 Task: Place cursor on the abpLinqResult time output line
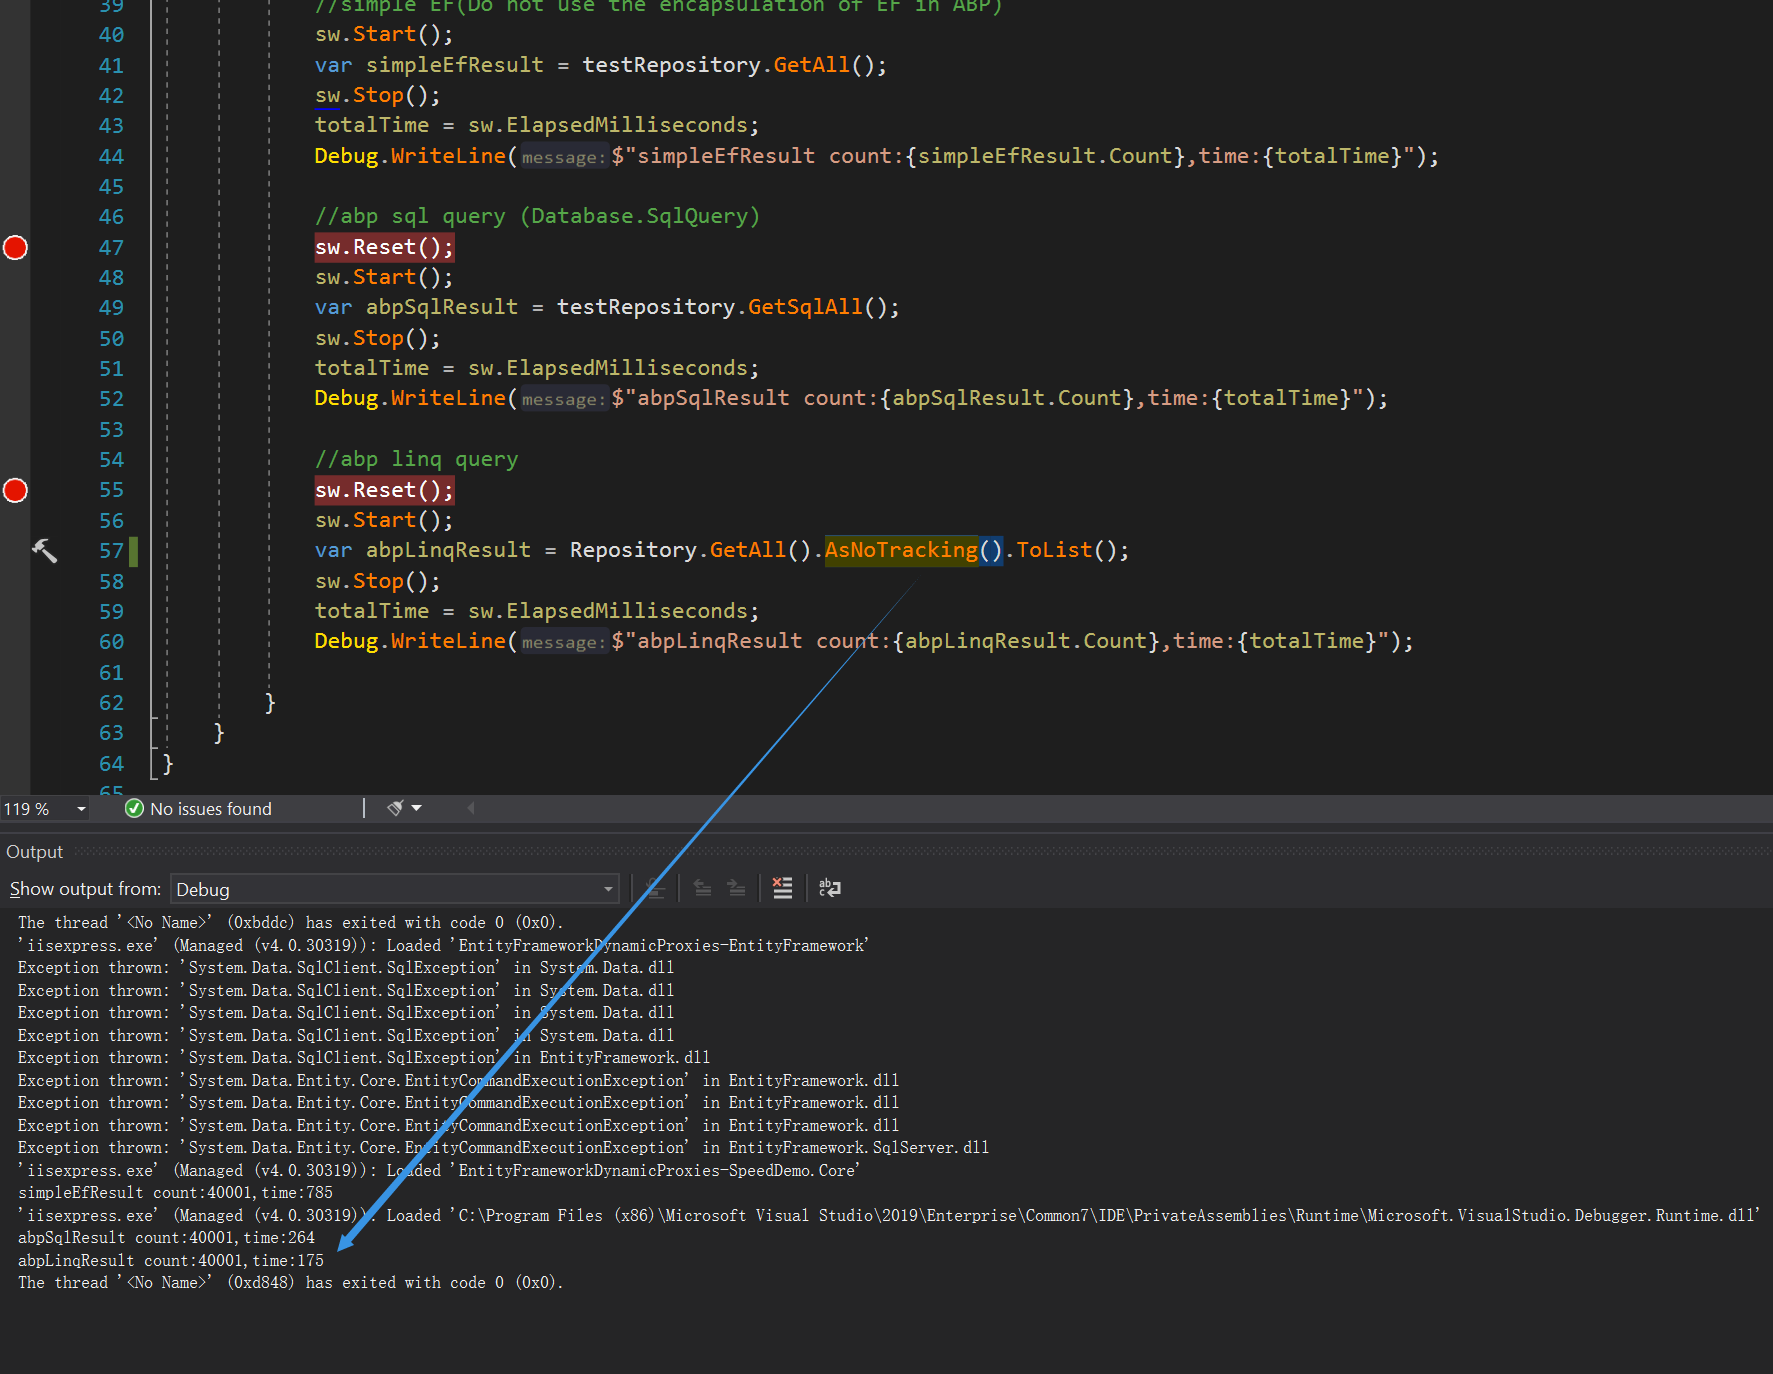coord(170,1260)
